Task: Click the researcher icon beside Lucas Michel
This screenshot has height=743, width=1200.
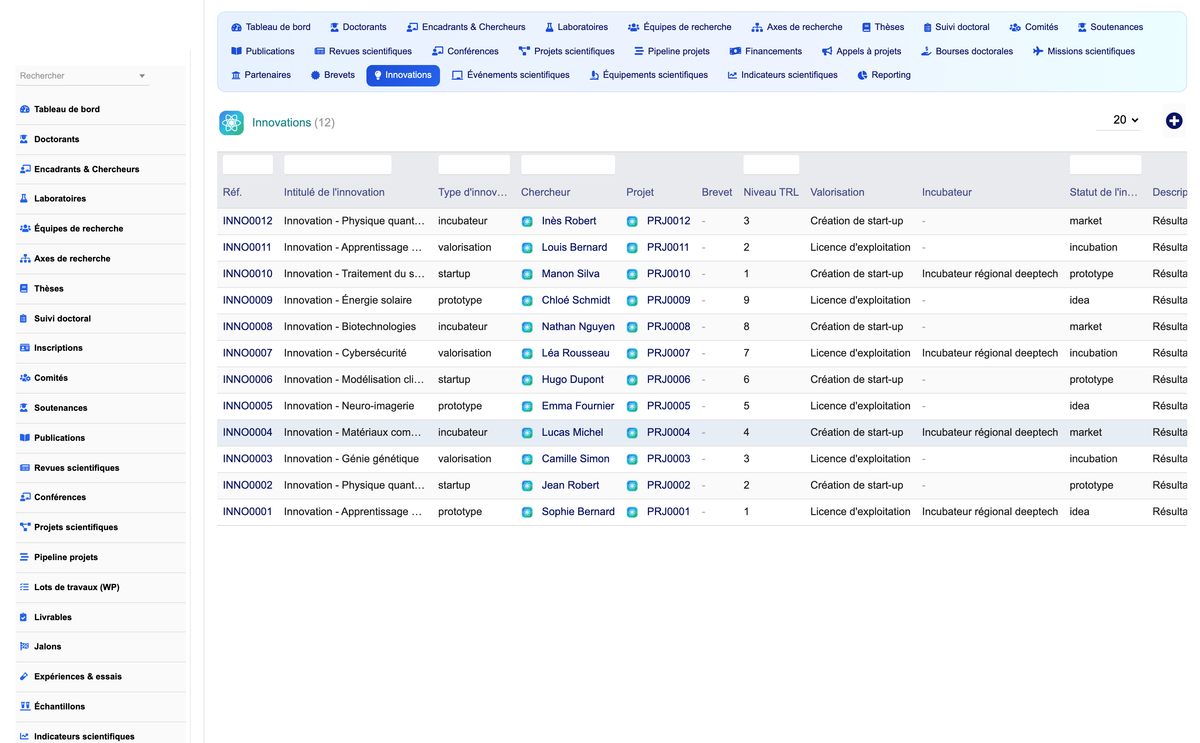Action: pos(527,433)
